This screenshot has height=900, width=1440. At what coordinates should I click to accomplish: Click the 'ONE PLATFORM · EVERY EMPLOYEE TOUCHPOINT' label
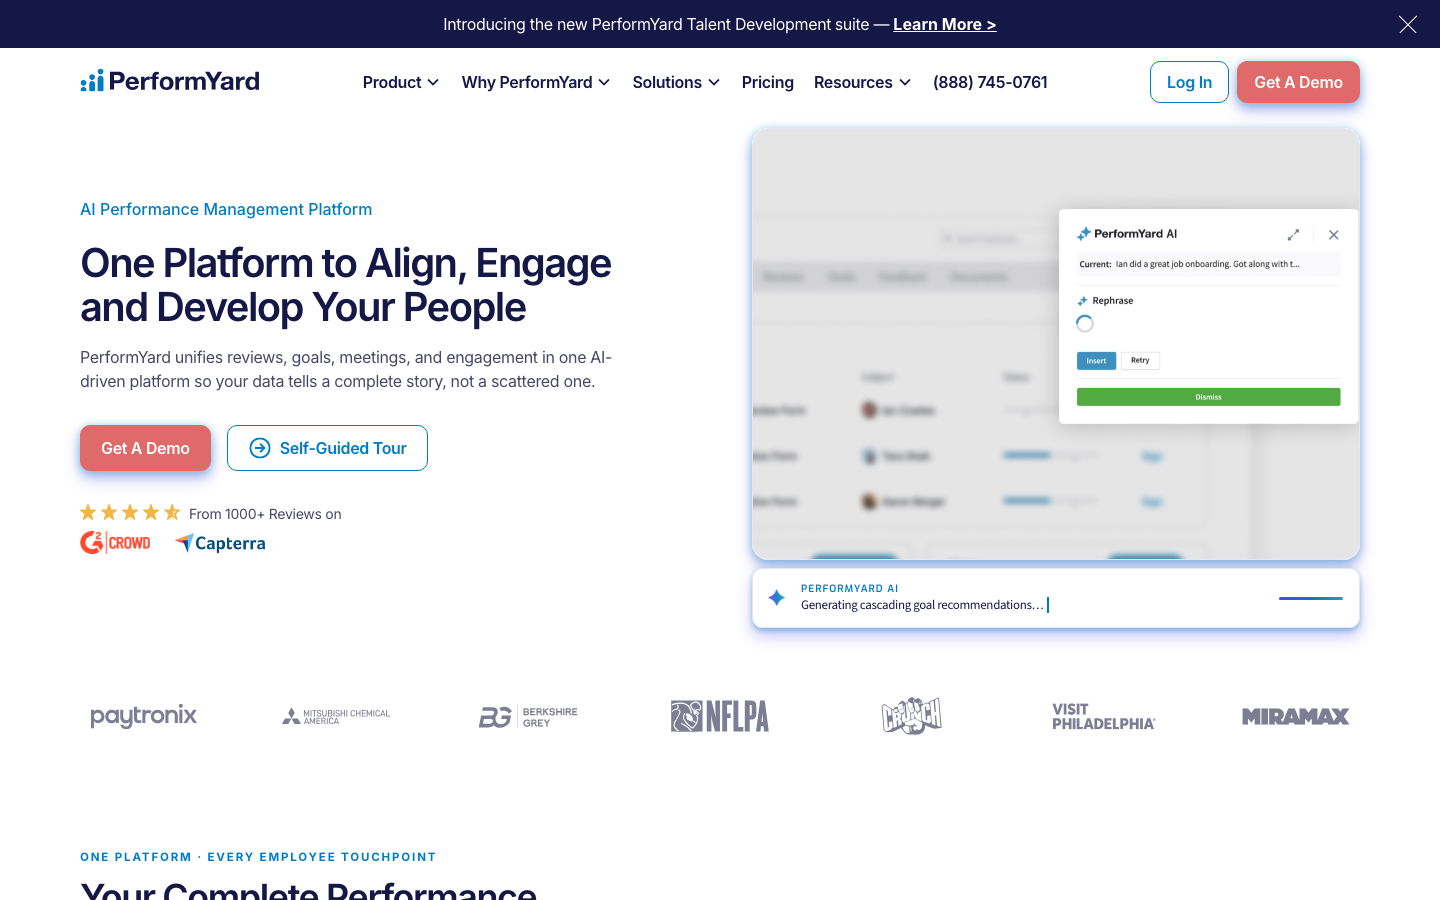tap(258, 857)
